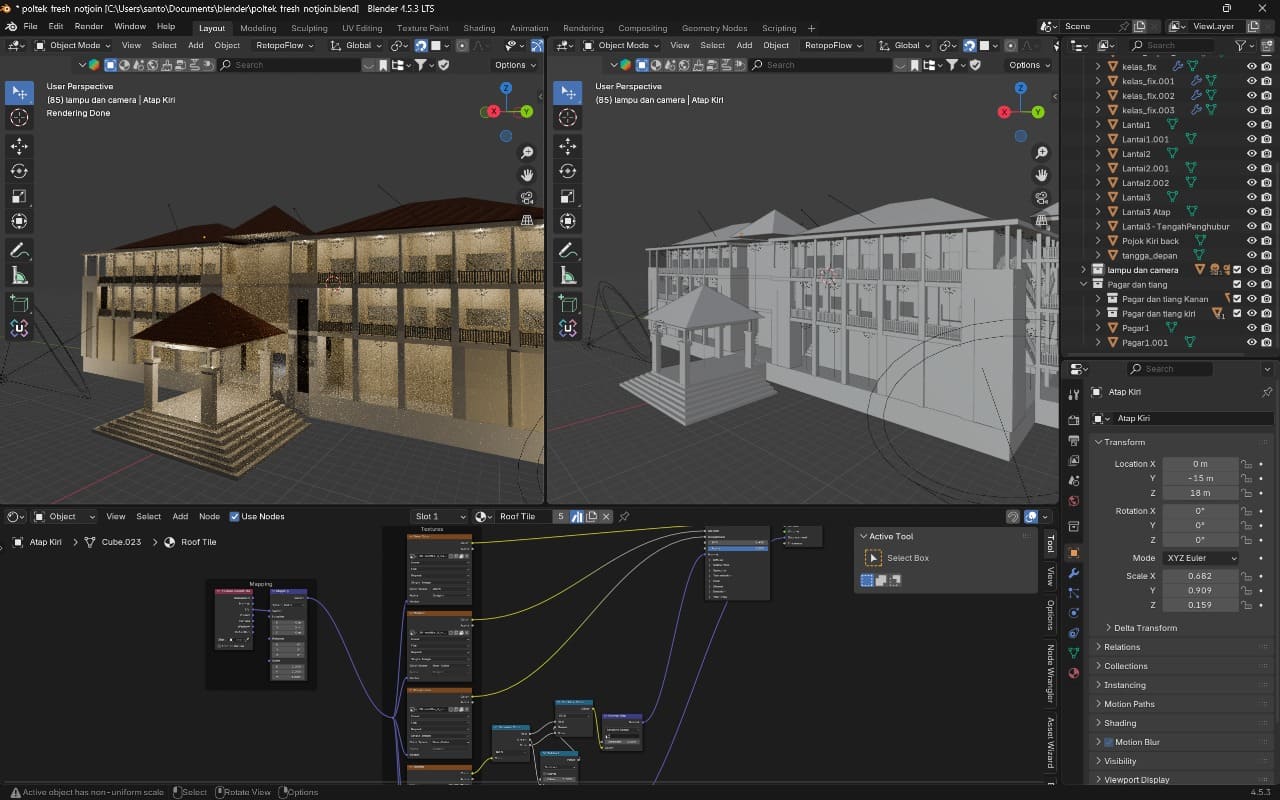Select the Transform tool in left viewport
The height and width of the screenshot is (800, 1280).
click(19, 221)
